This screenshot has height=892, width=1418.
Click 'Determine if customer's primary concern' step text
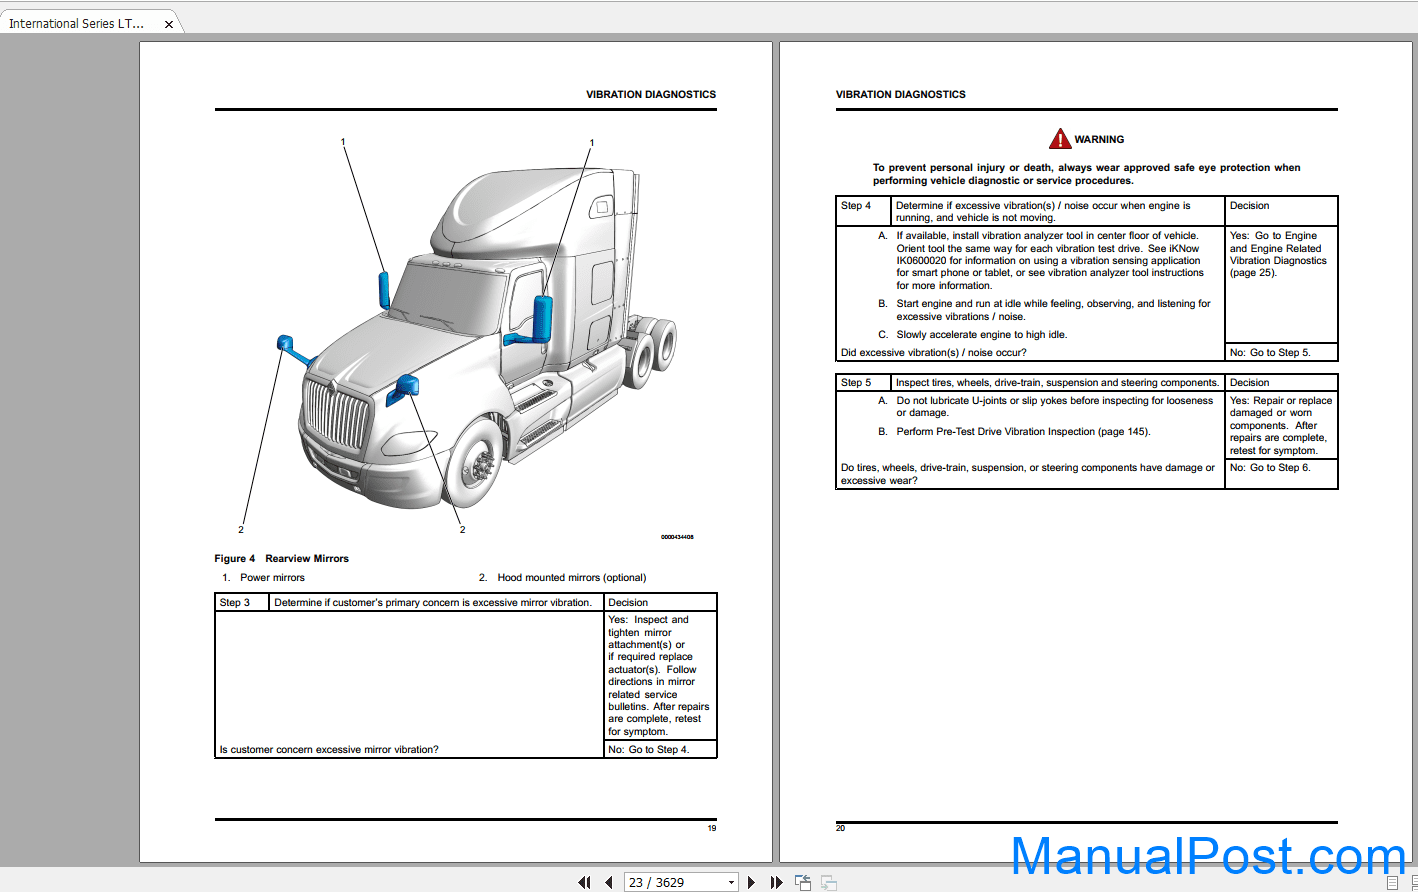(x=433, y=602)
